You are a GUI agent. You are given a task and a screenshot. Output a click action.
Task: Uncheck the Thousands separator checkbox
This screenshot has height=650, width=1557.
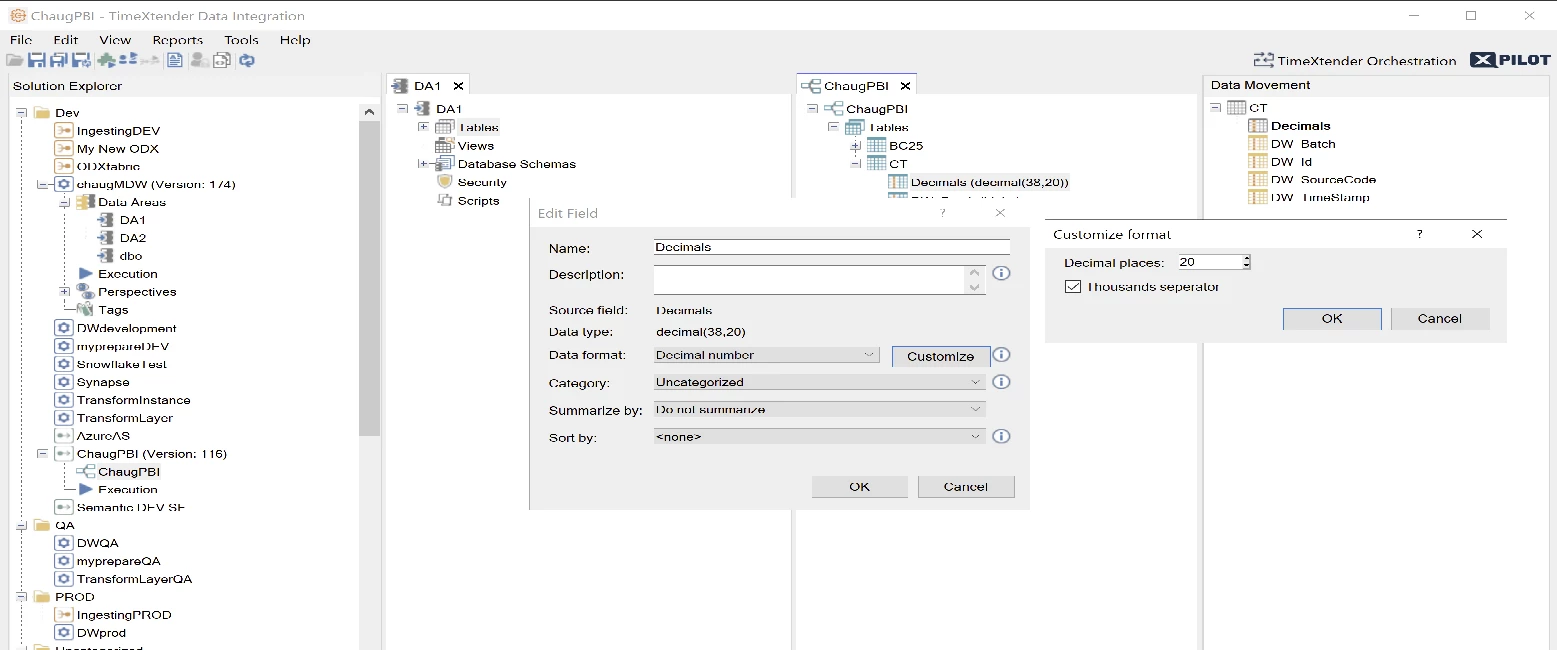tap(1073, 287)
